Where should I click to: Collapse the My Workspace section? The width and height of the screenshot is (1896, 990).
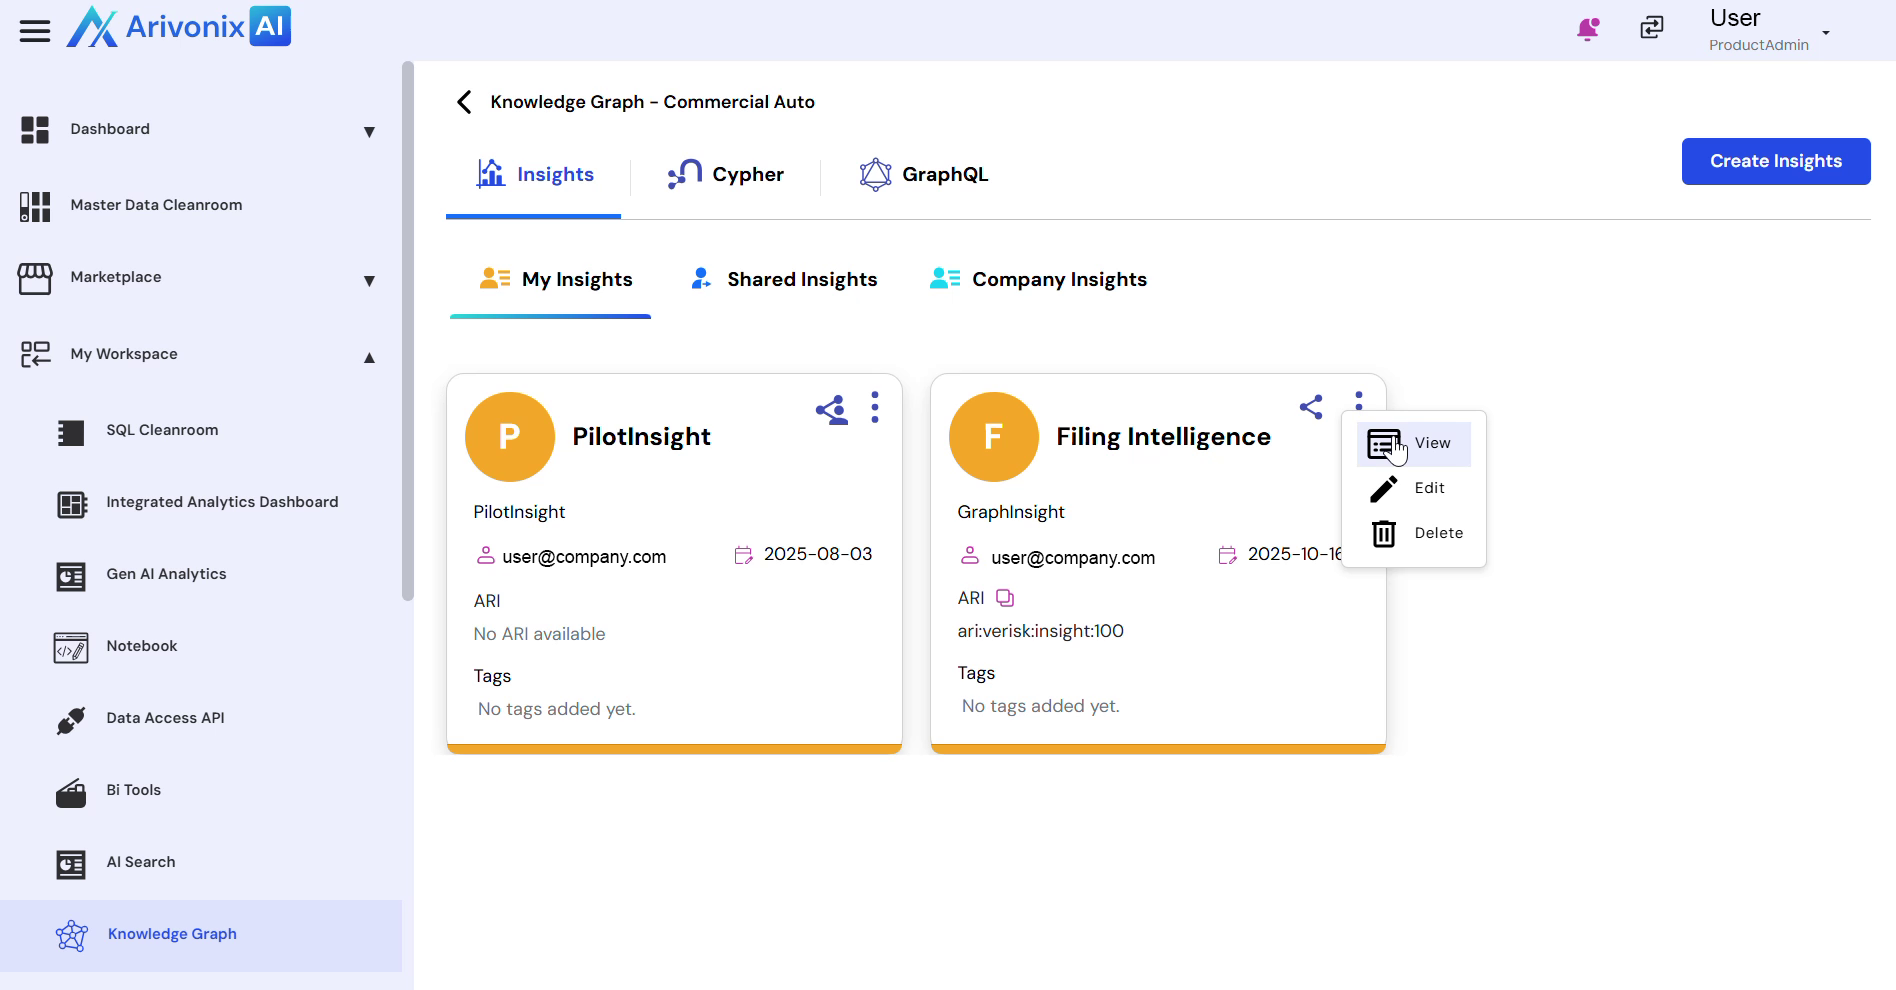[369, 357]
